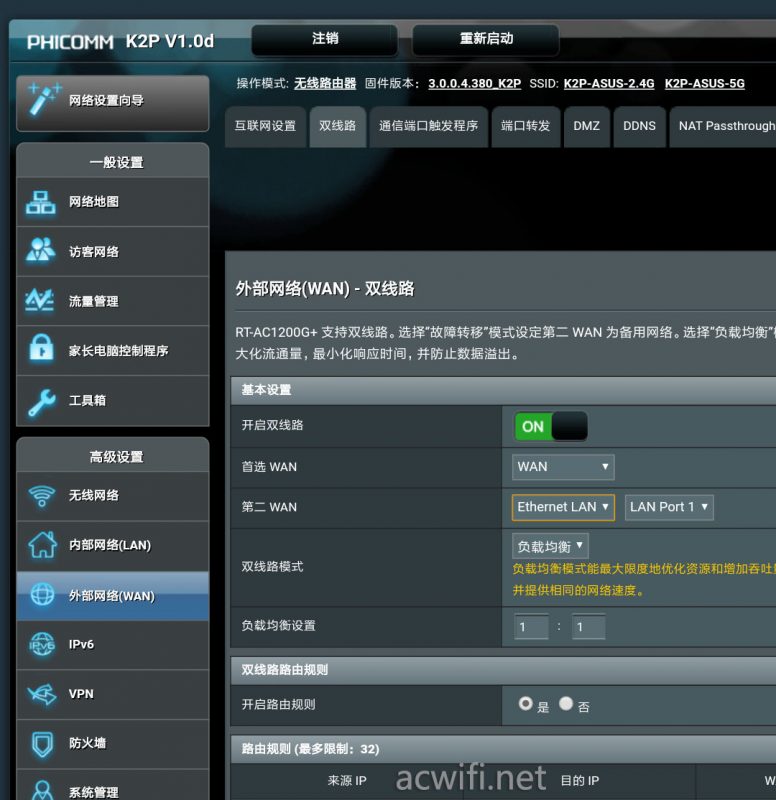Open the 访客网络 menu item
Screen dimensions: 776x800
tap(113, 252)
